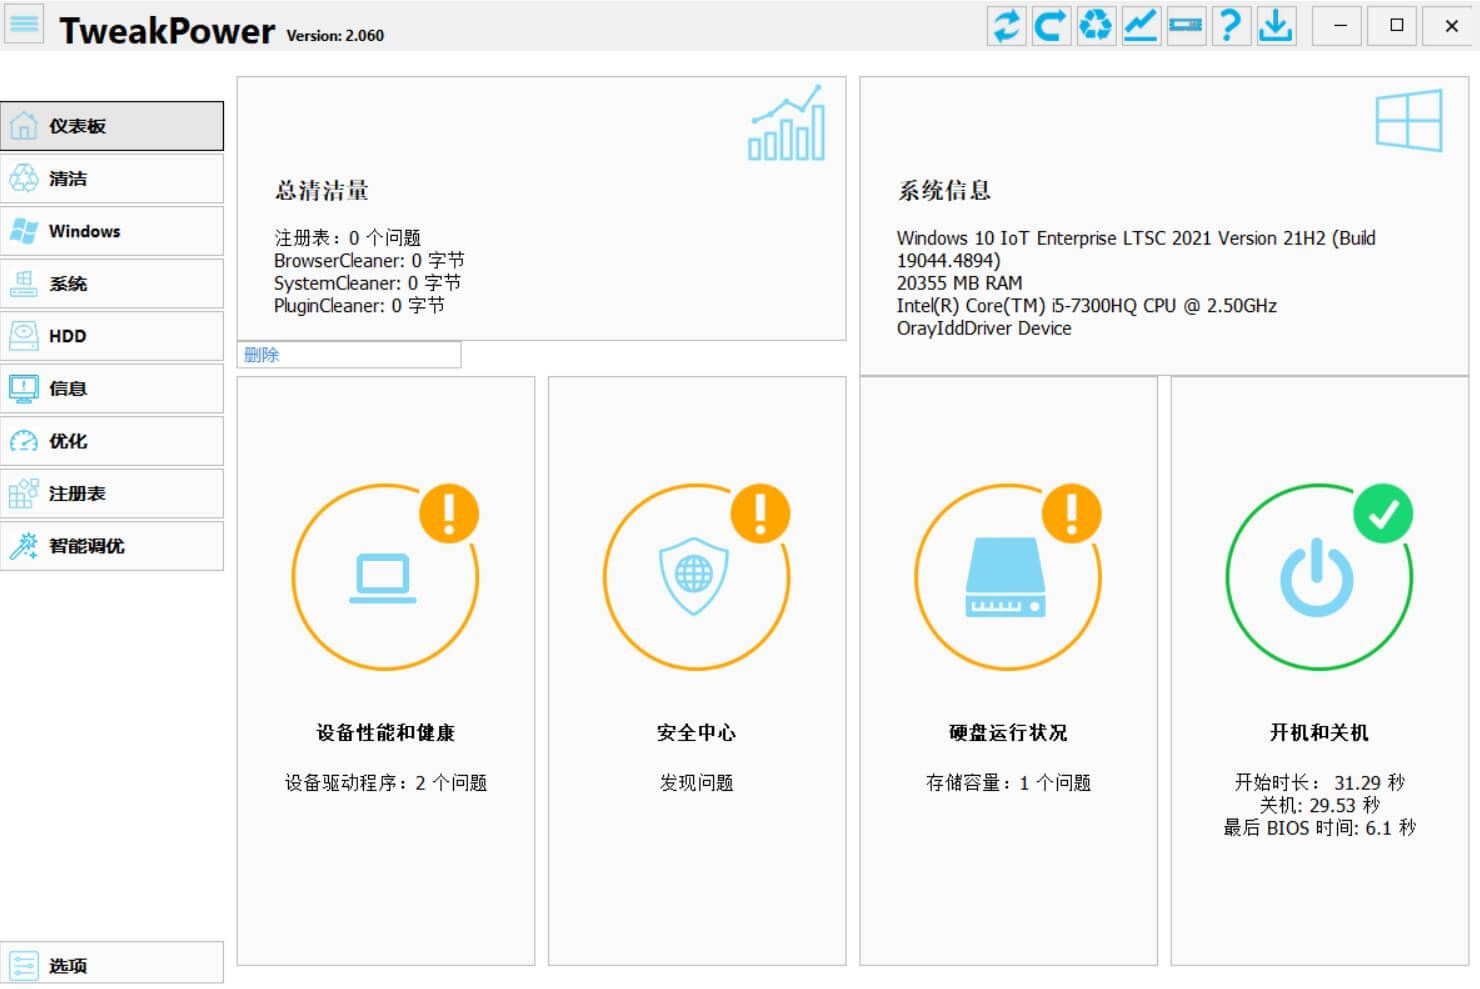Click 'Version: 2.060' in title bar
The height and width of the screenshot is (989, 1480).
point(335,35)
